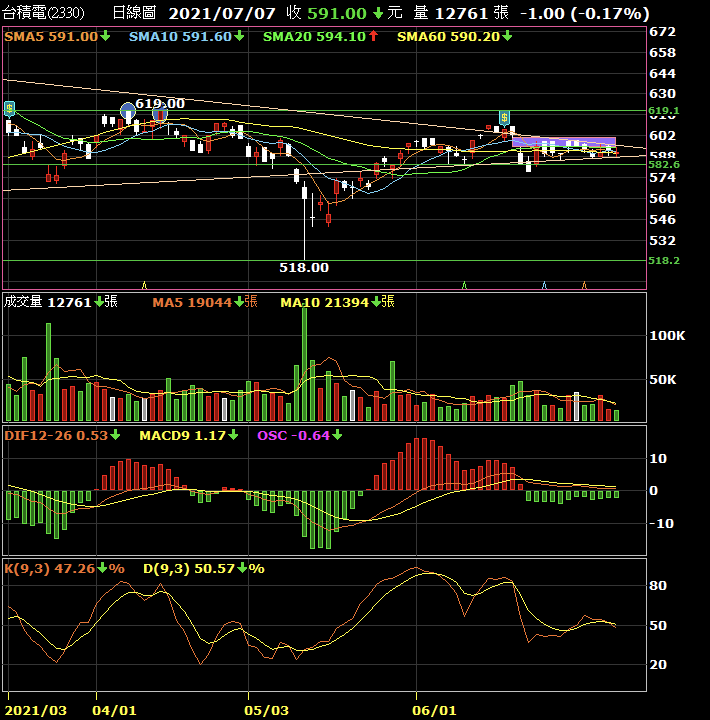Select the SMA20 594.10 legend
710x720 pixels.
click(320, 36)
